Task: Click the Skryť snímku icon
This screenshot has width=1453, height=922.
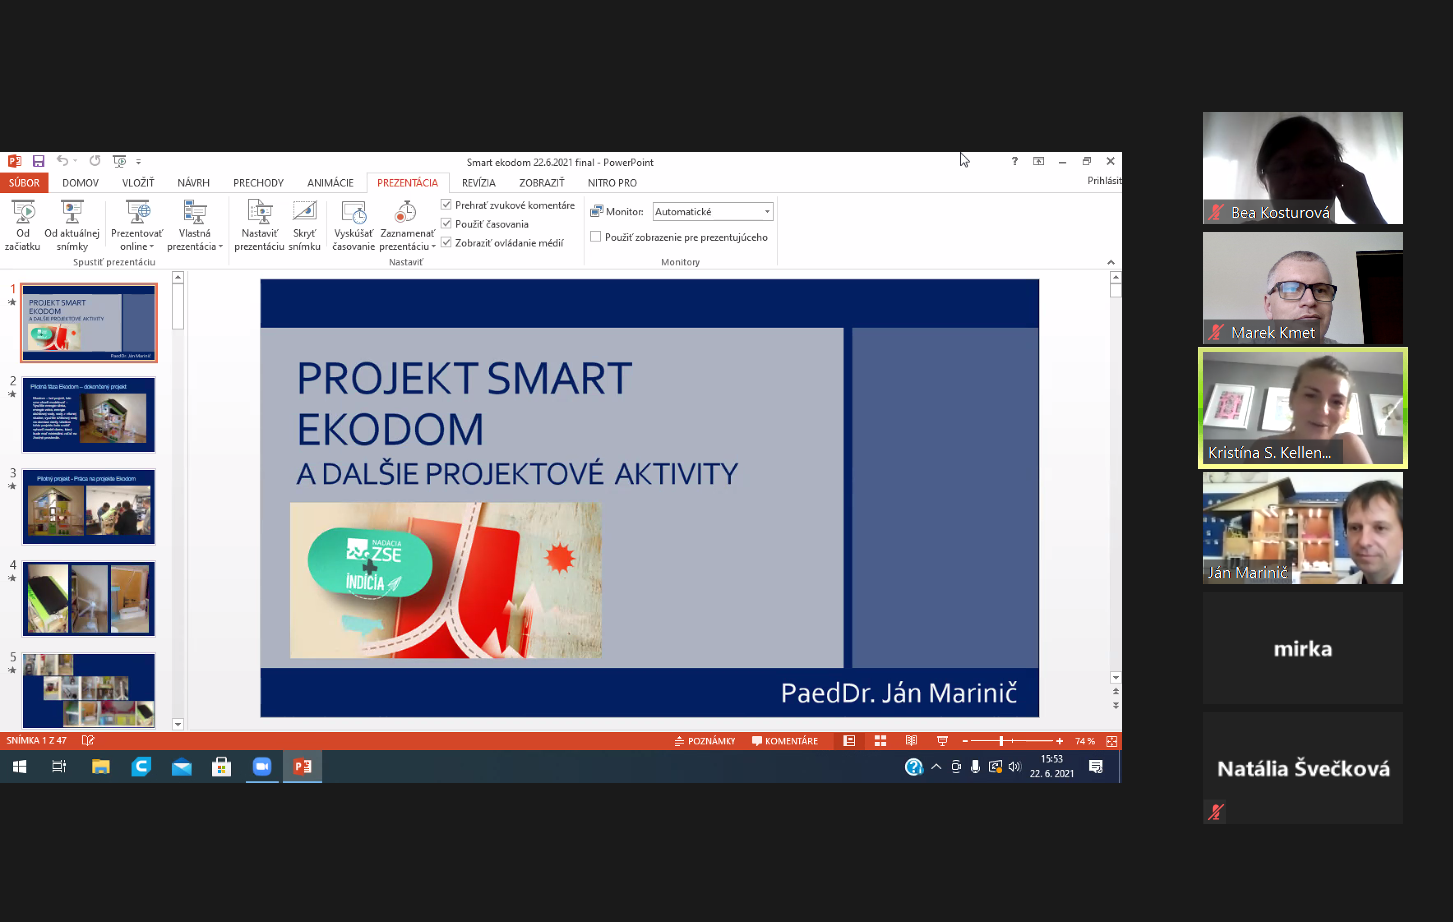Action: click(x=304, y=213)
